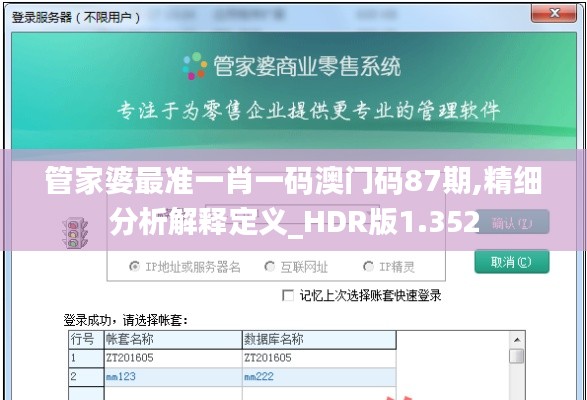Click the 数据库名称 column header
Screen dimensions: 587x400
pos(319,340)
